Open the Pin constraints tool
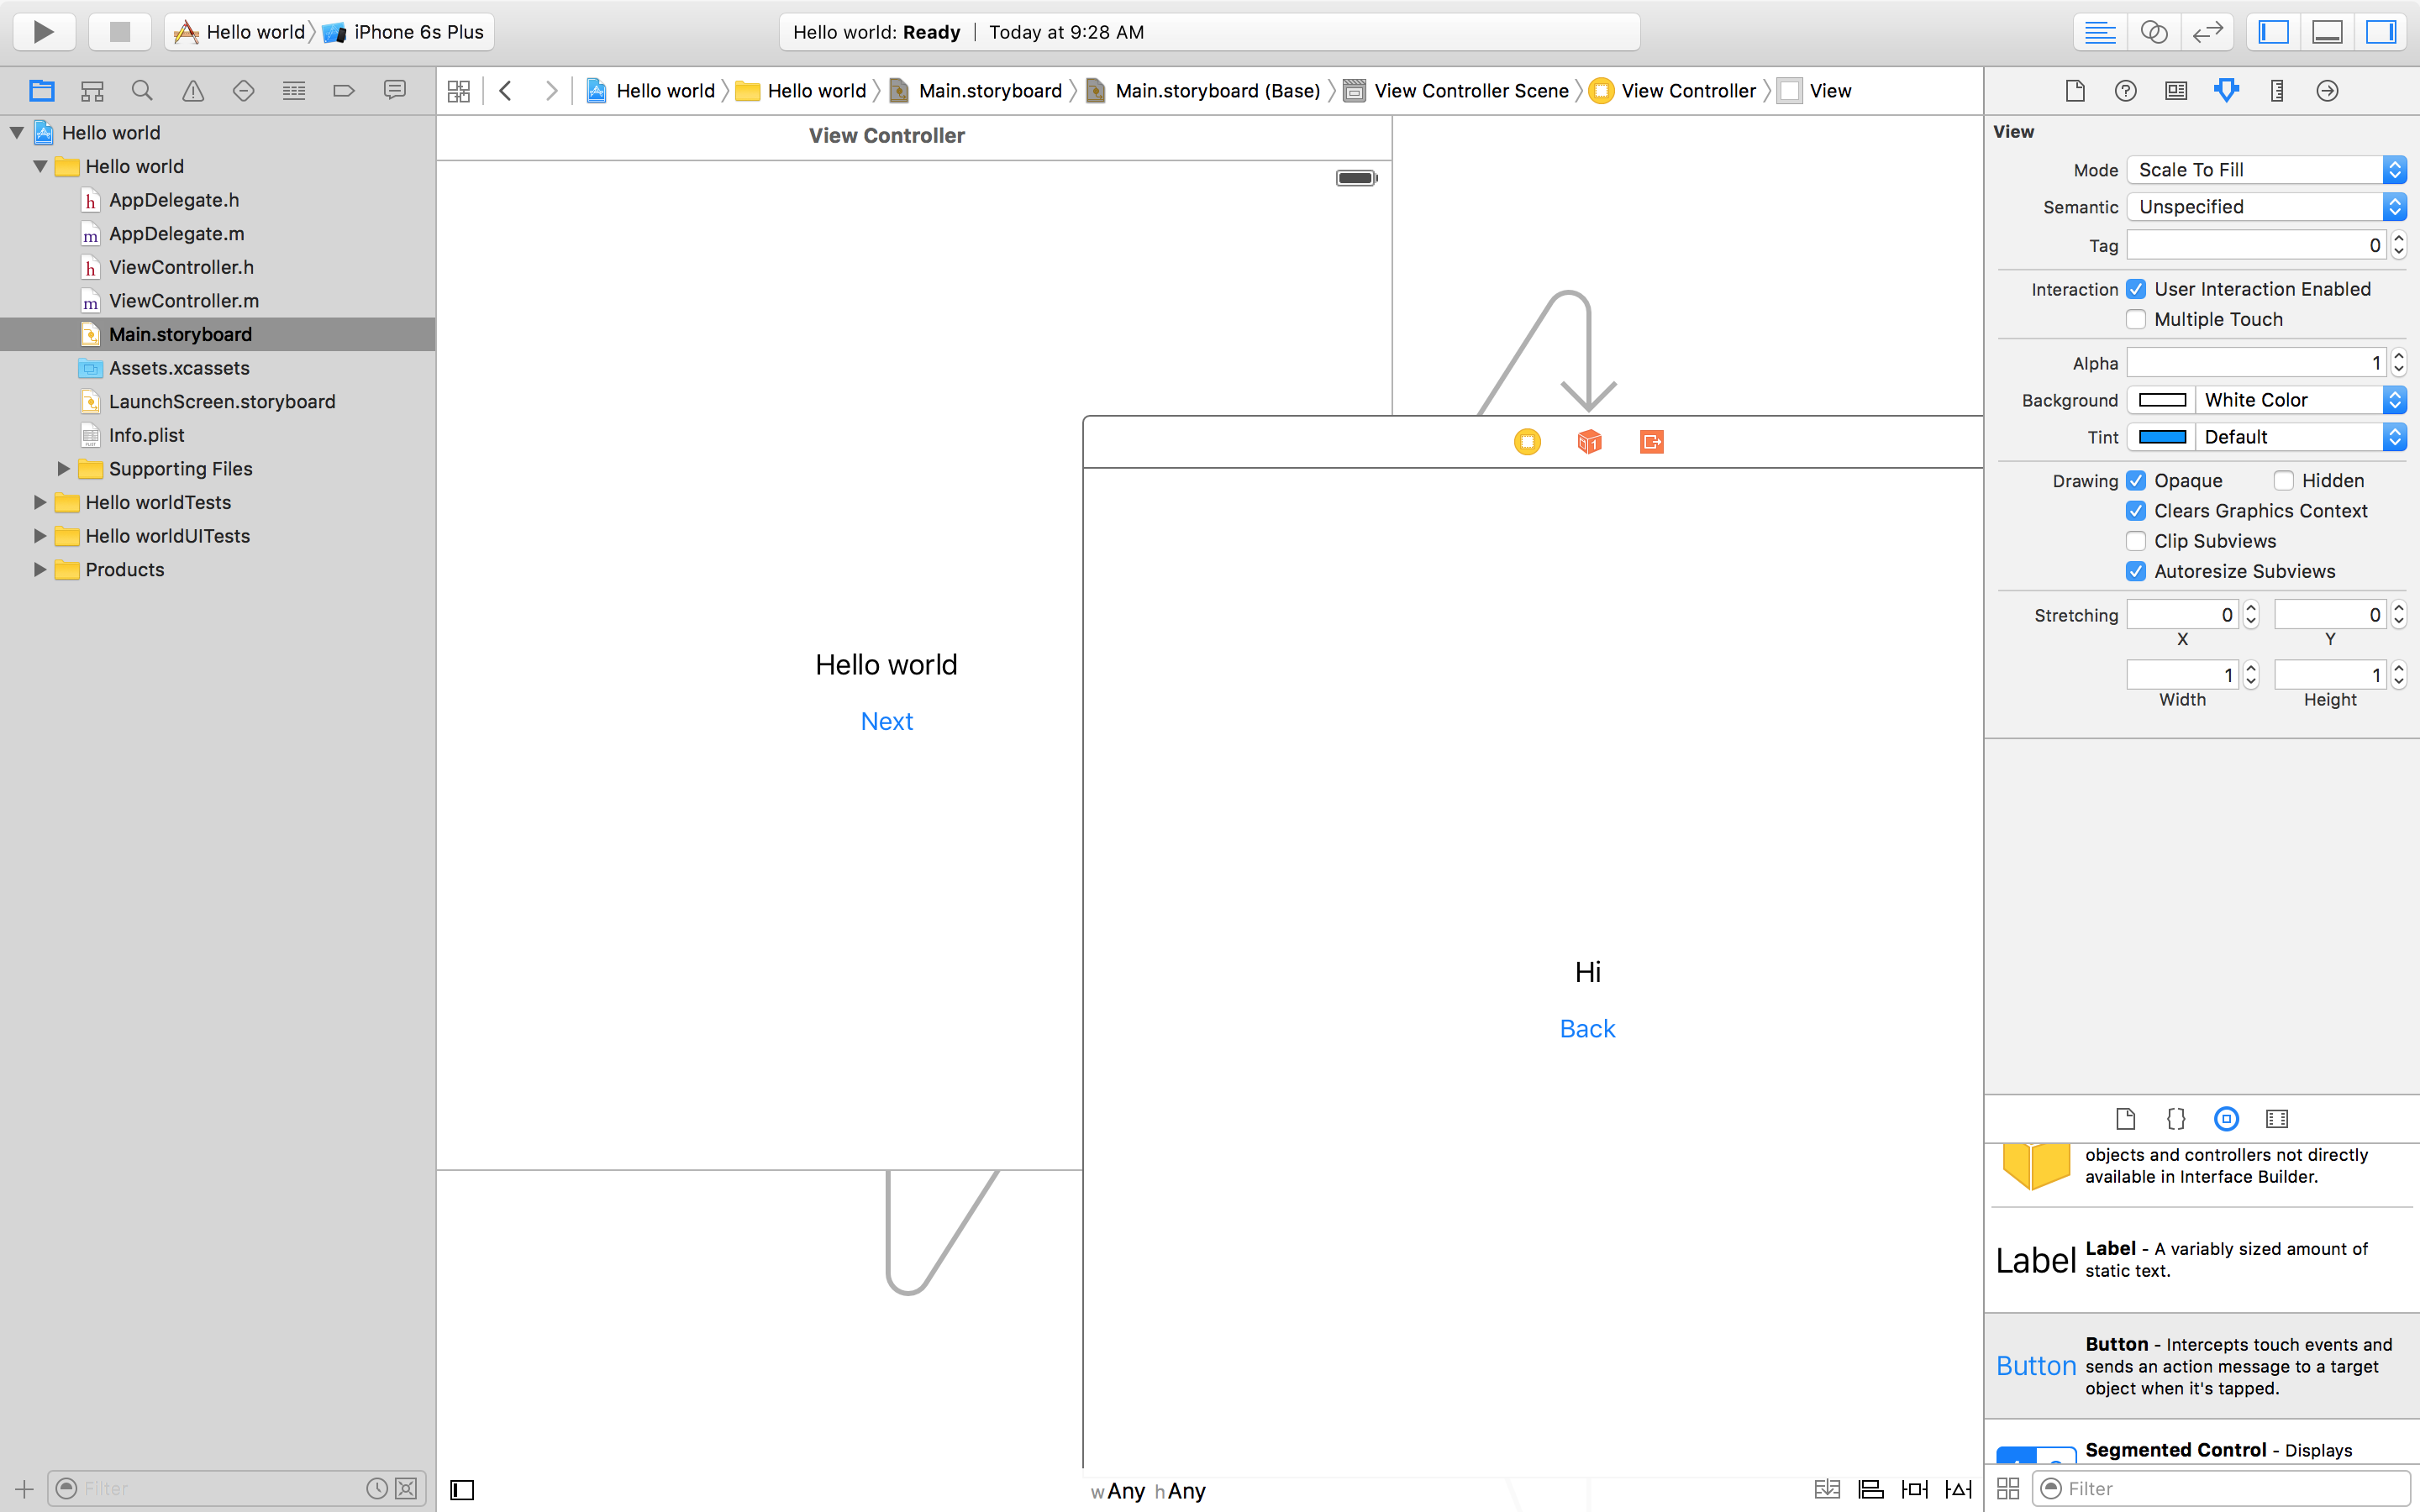Screen dimensions: 2420x1512 (1914, 1489)
